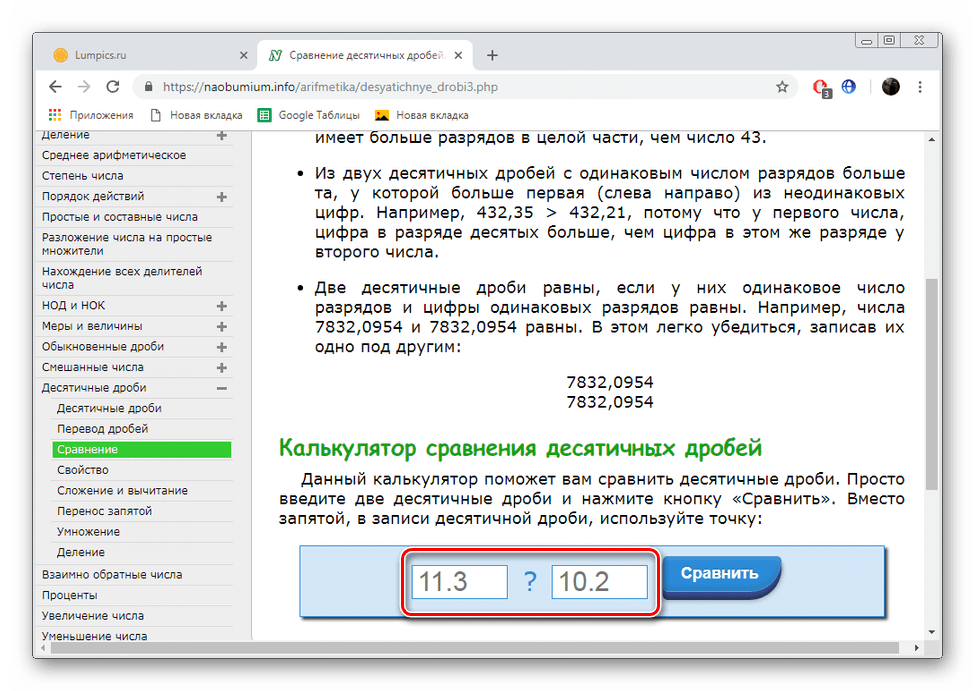View site security lock icon
This screenshot has height=691, width=975.
pyautogui.click(x=148, y=87)
